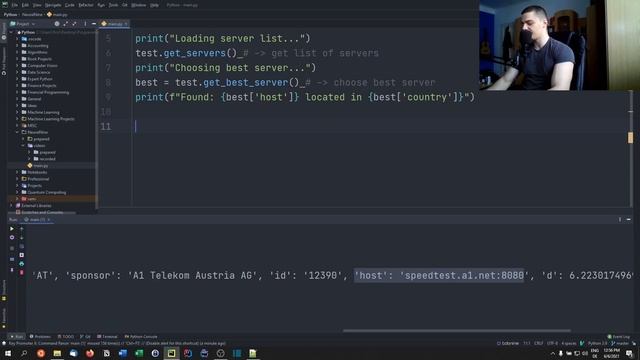Open Firefox from the taskbar
Screen dimensions: 640x360
(90, 353)
